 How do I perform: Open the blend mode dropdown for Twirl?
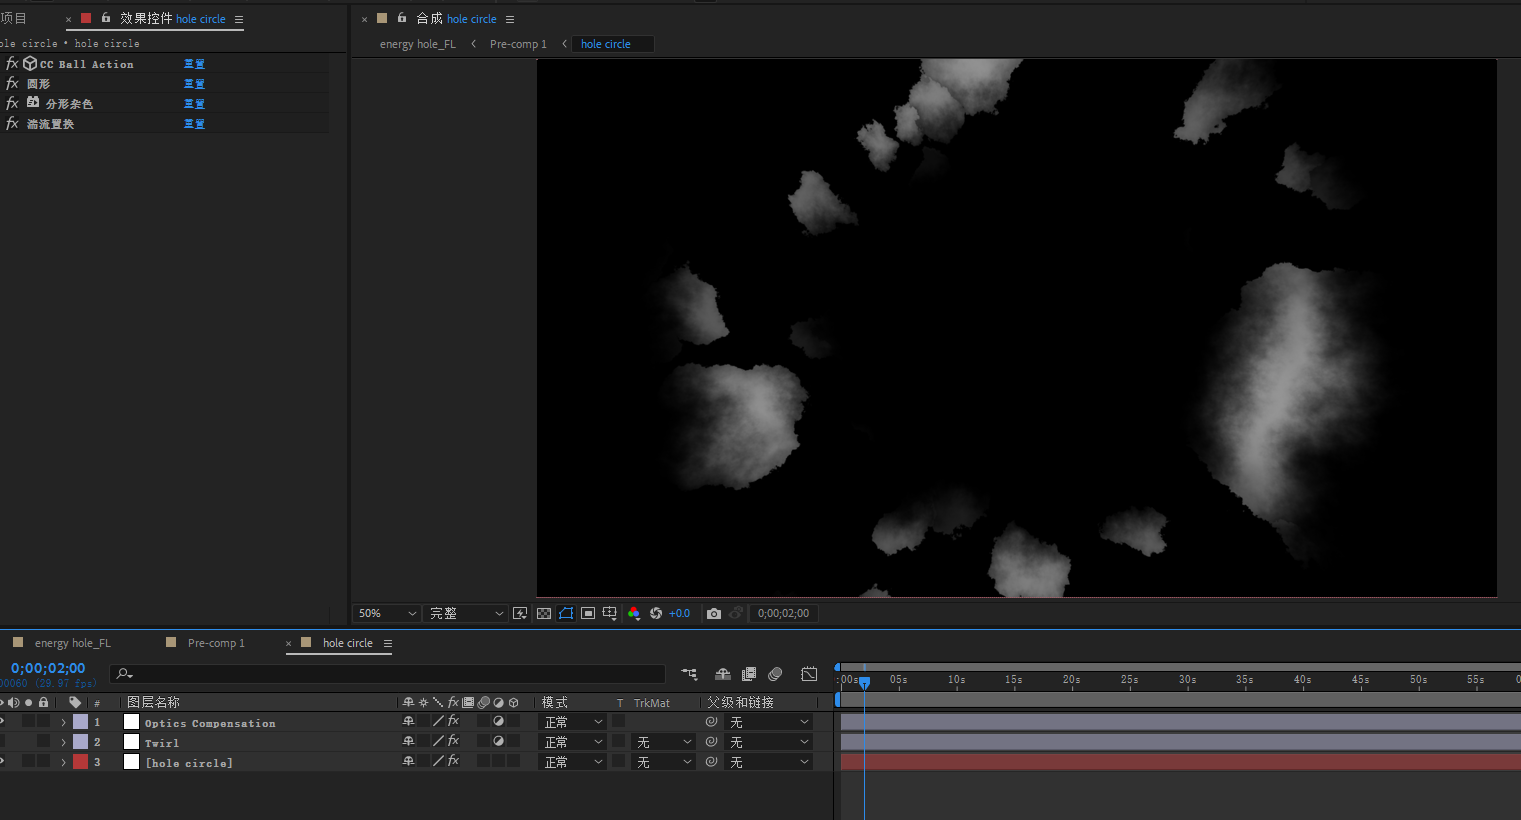click(573, 742)
